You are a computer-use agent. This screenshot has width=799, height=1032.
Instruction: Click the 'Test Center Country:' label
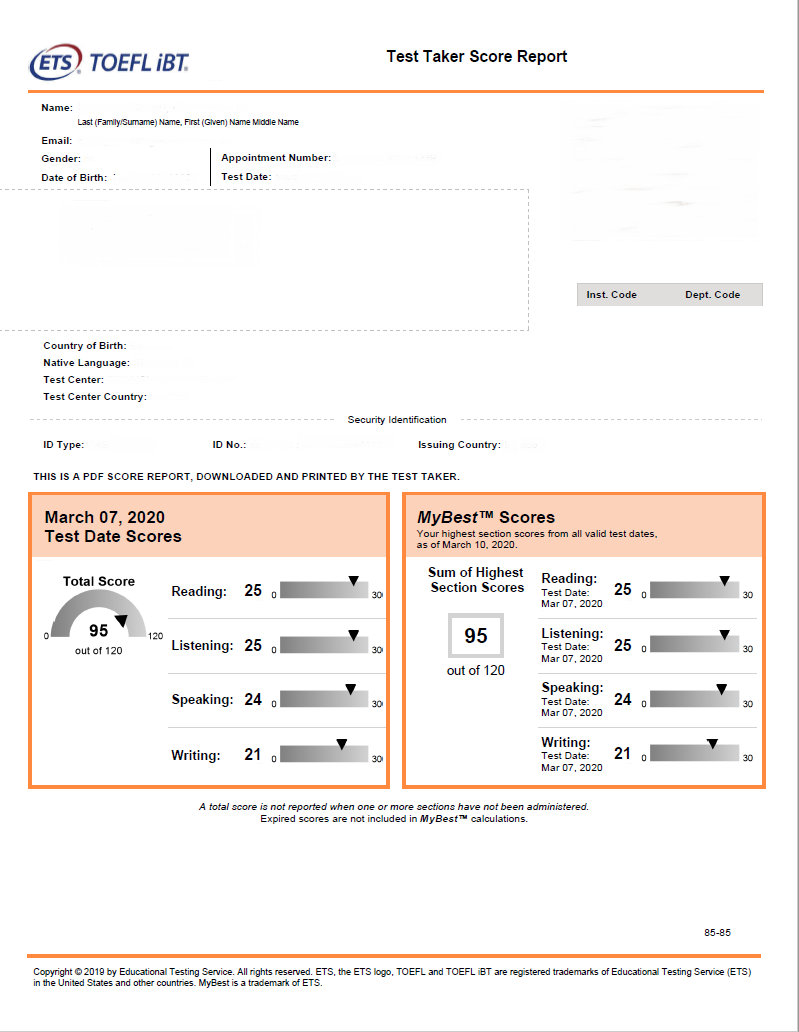[95, 397]
